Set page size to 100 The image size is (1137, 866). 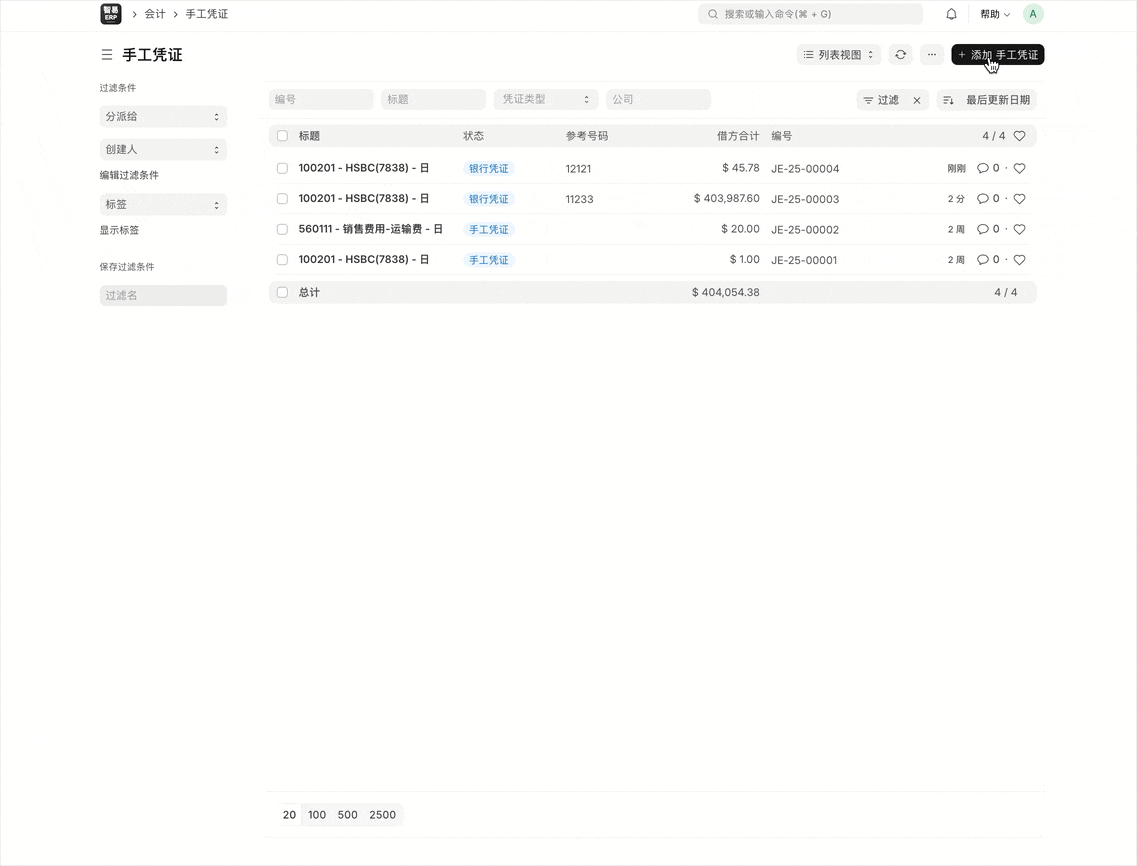tap(317, 815)
